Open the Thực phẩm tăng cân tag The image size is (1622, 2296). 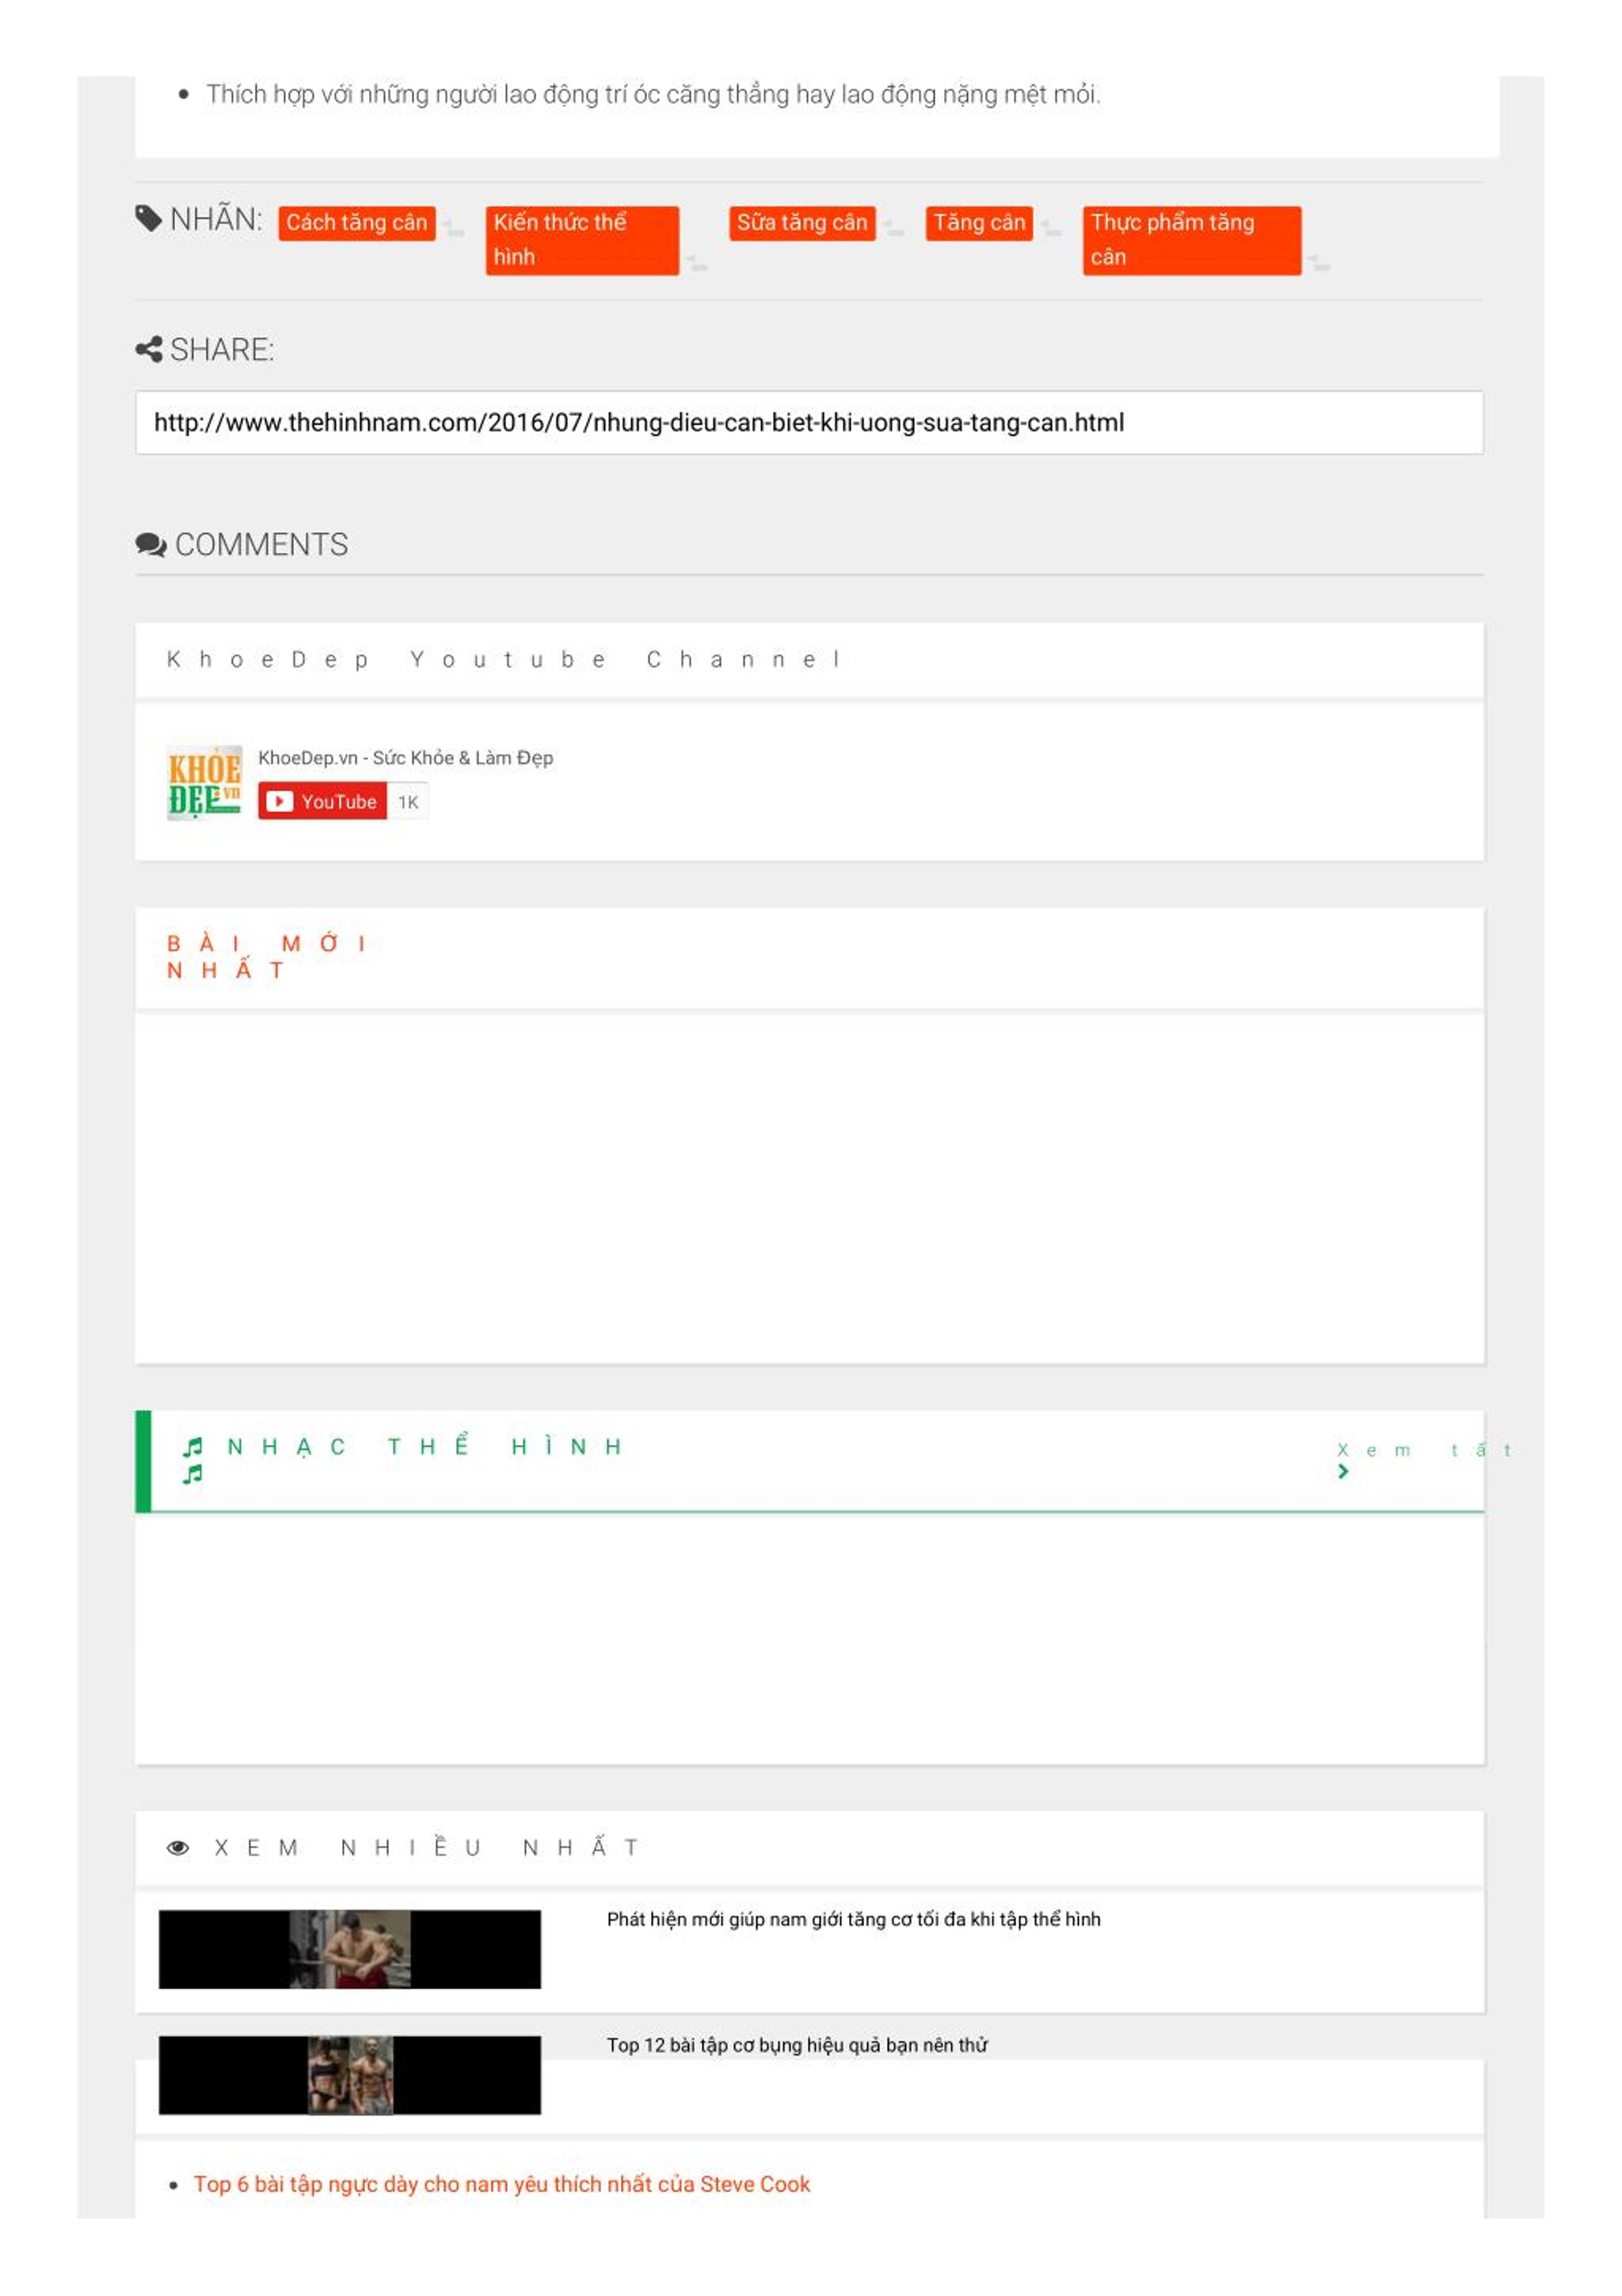coord(1192,240)
